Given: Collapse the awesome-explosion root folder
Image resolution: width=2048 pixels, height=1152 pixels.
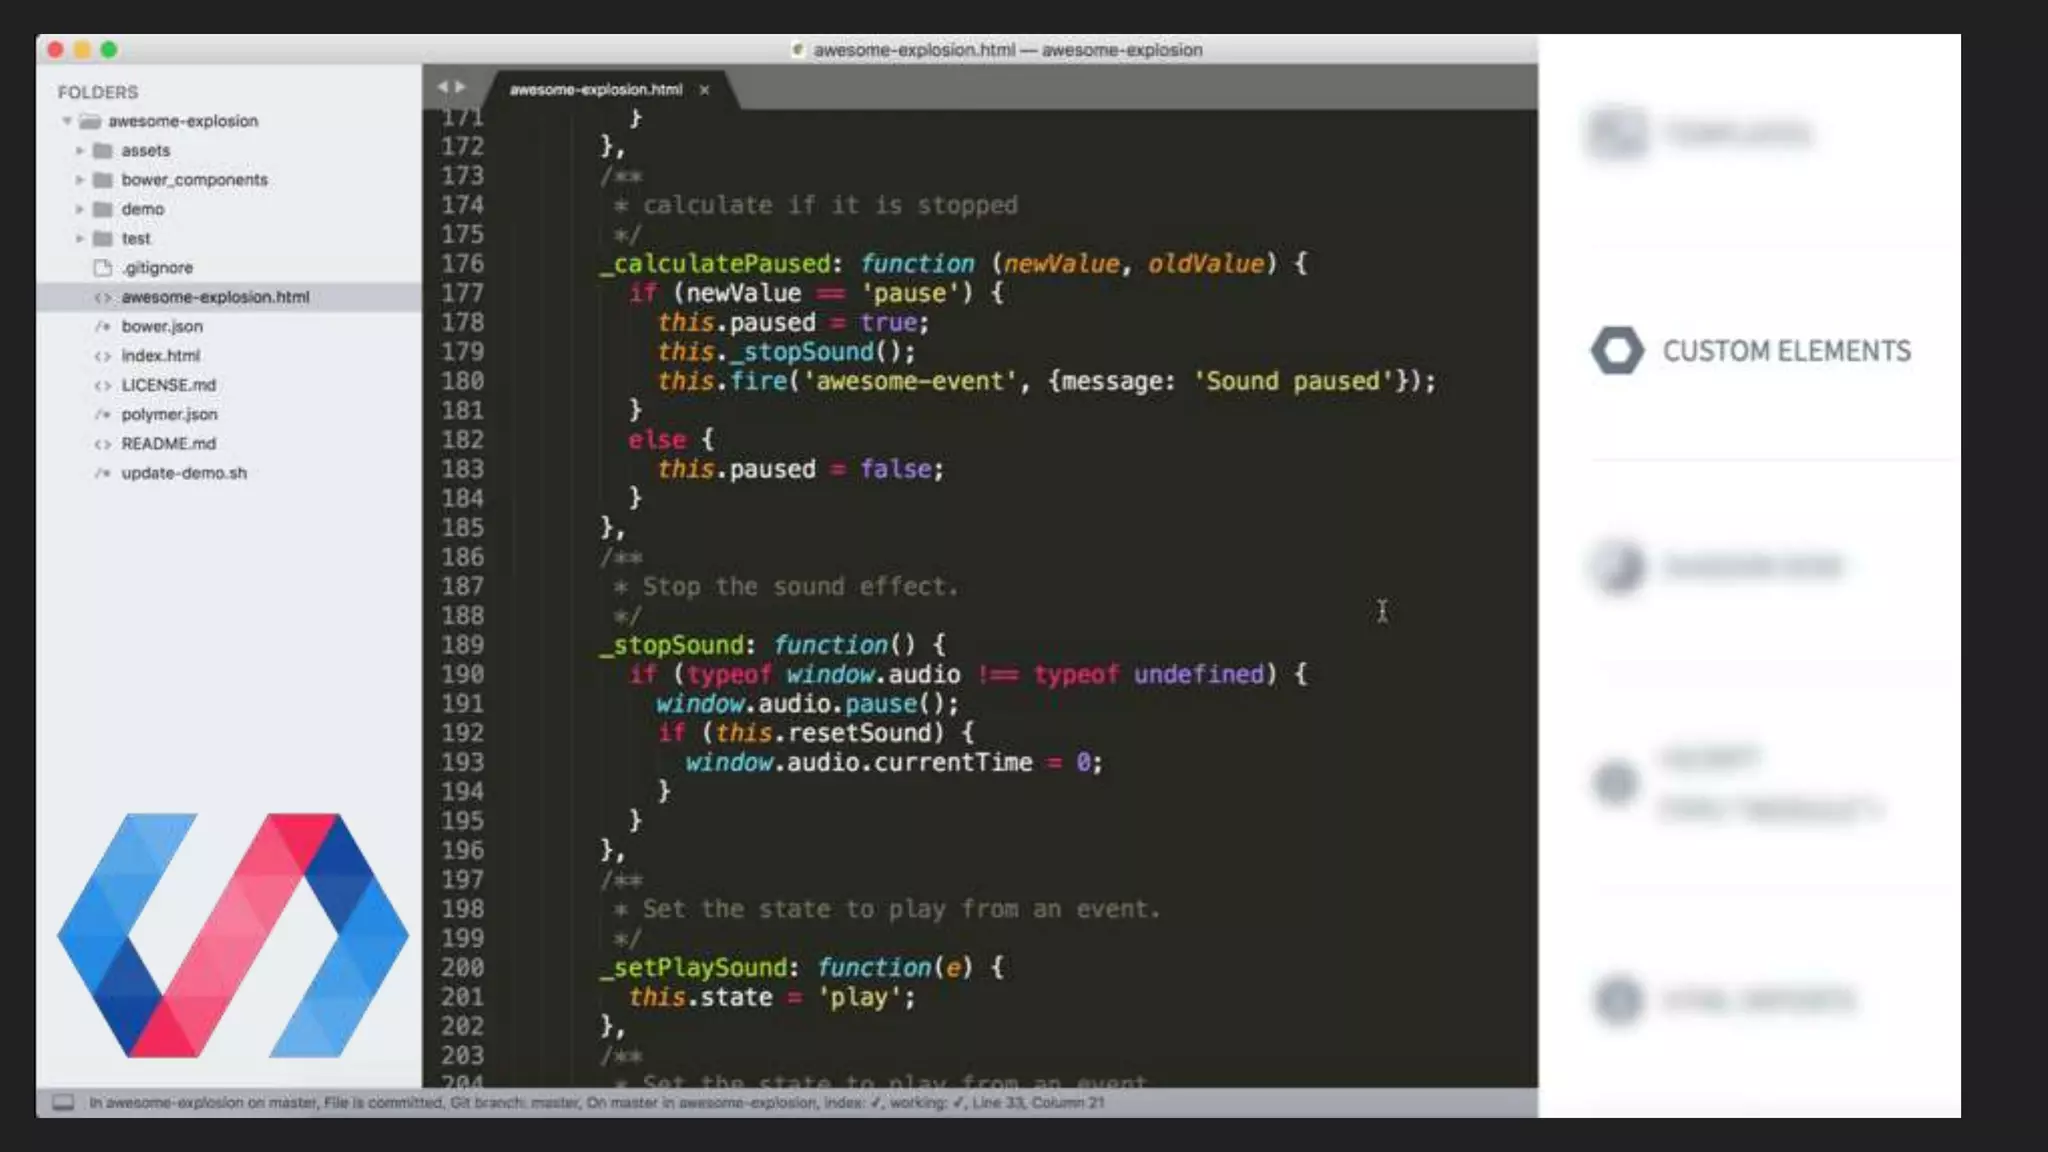Looking at the screenshot, I should [67, 121].
